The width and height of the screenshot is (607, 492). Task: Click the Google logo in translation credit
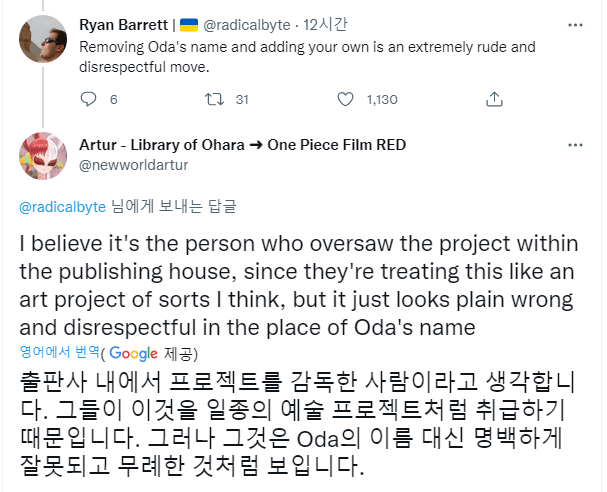click(134, 353)
